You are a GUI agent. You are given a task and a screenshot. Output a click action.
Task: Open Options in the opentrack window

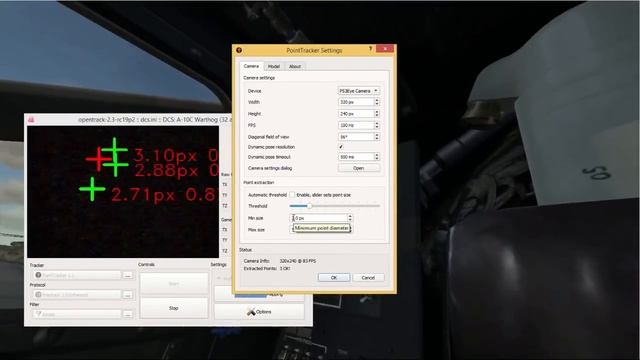pos(259,312)
